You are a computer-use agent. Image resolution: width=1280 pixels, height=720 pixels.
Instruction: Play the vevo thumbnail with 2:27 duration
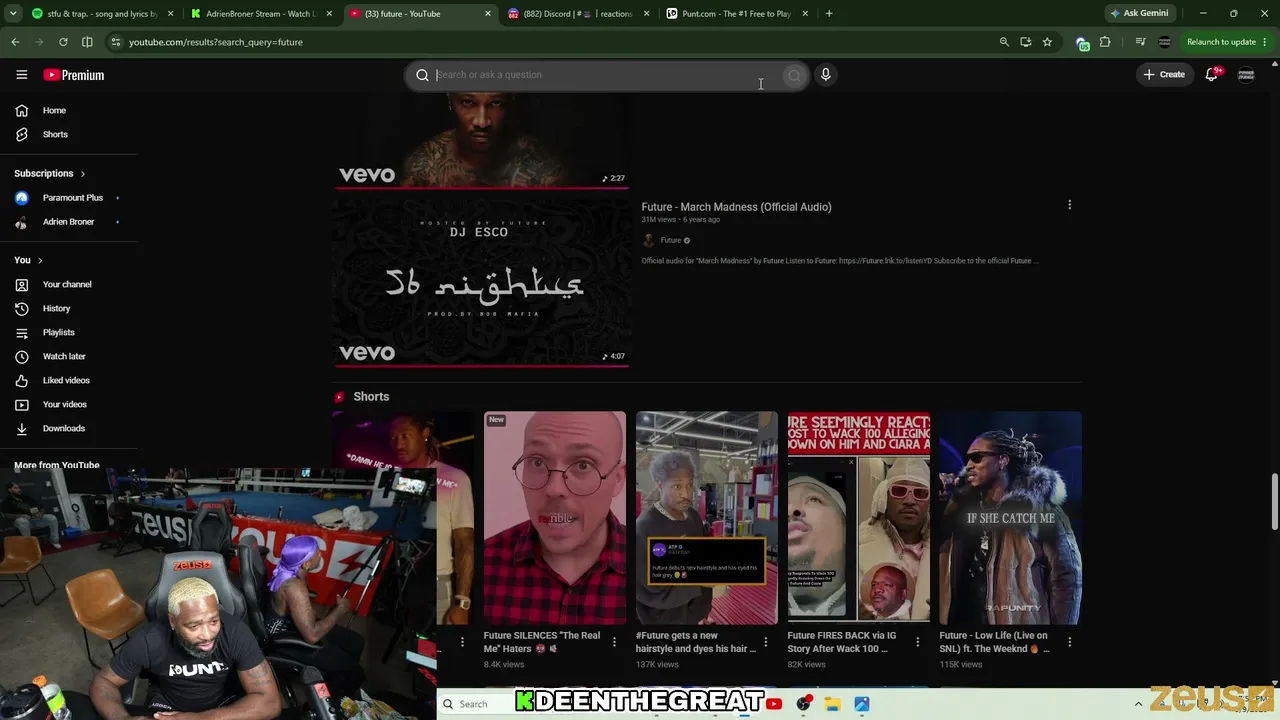(x=481, y=140)
